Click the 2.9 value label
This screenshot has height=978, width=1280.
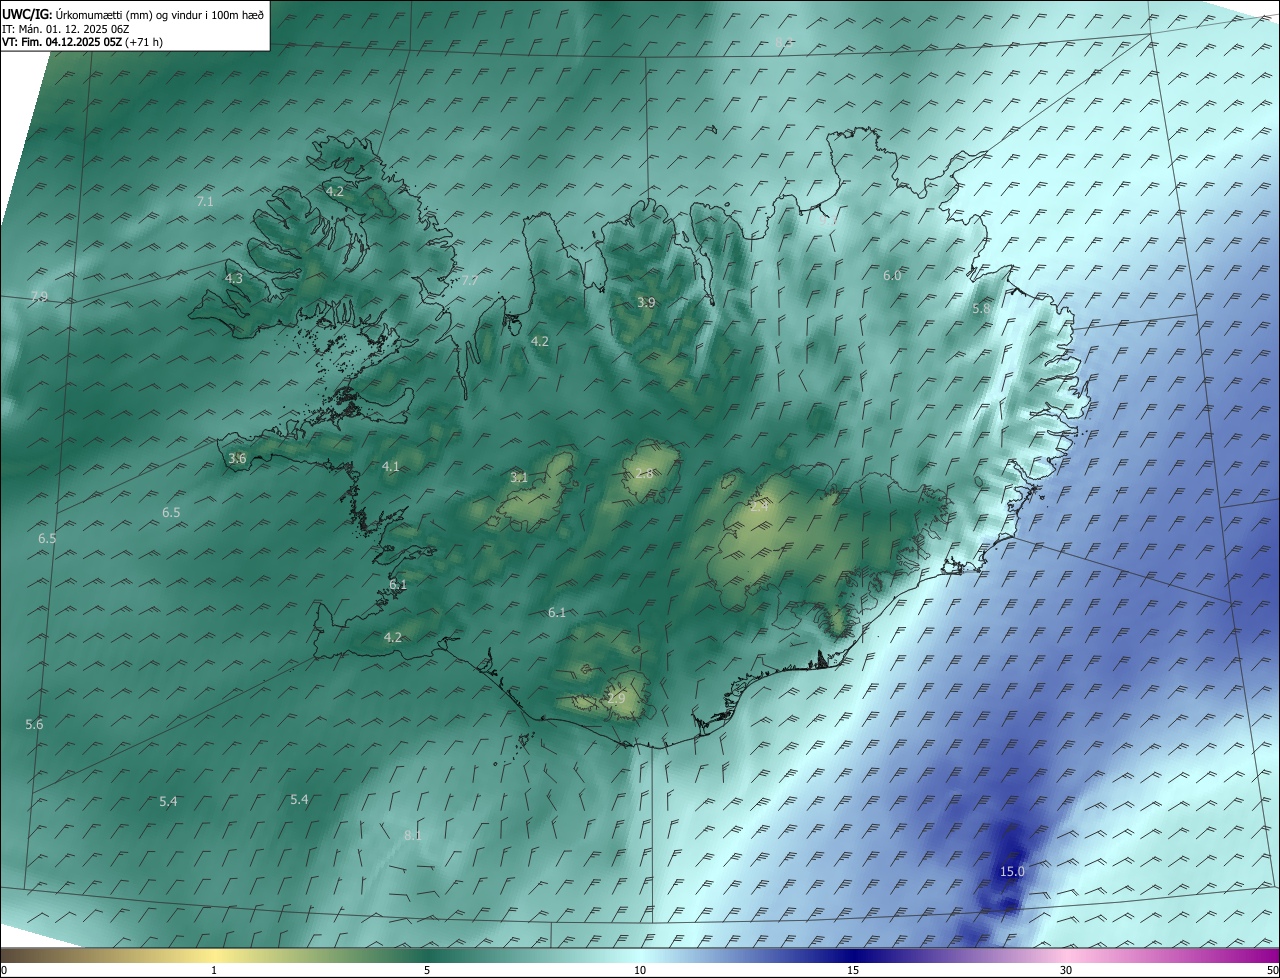pyautogui.click(x=616, y=697)
